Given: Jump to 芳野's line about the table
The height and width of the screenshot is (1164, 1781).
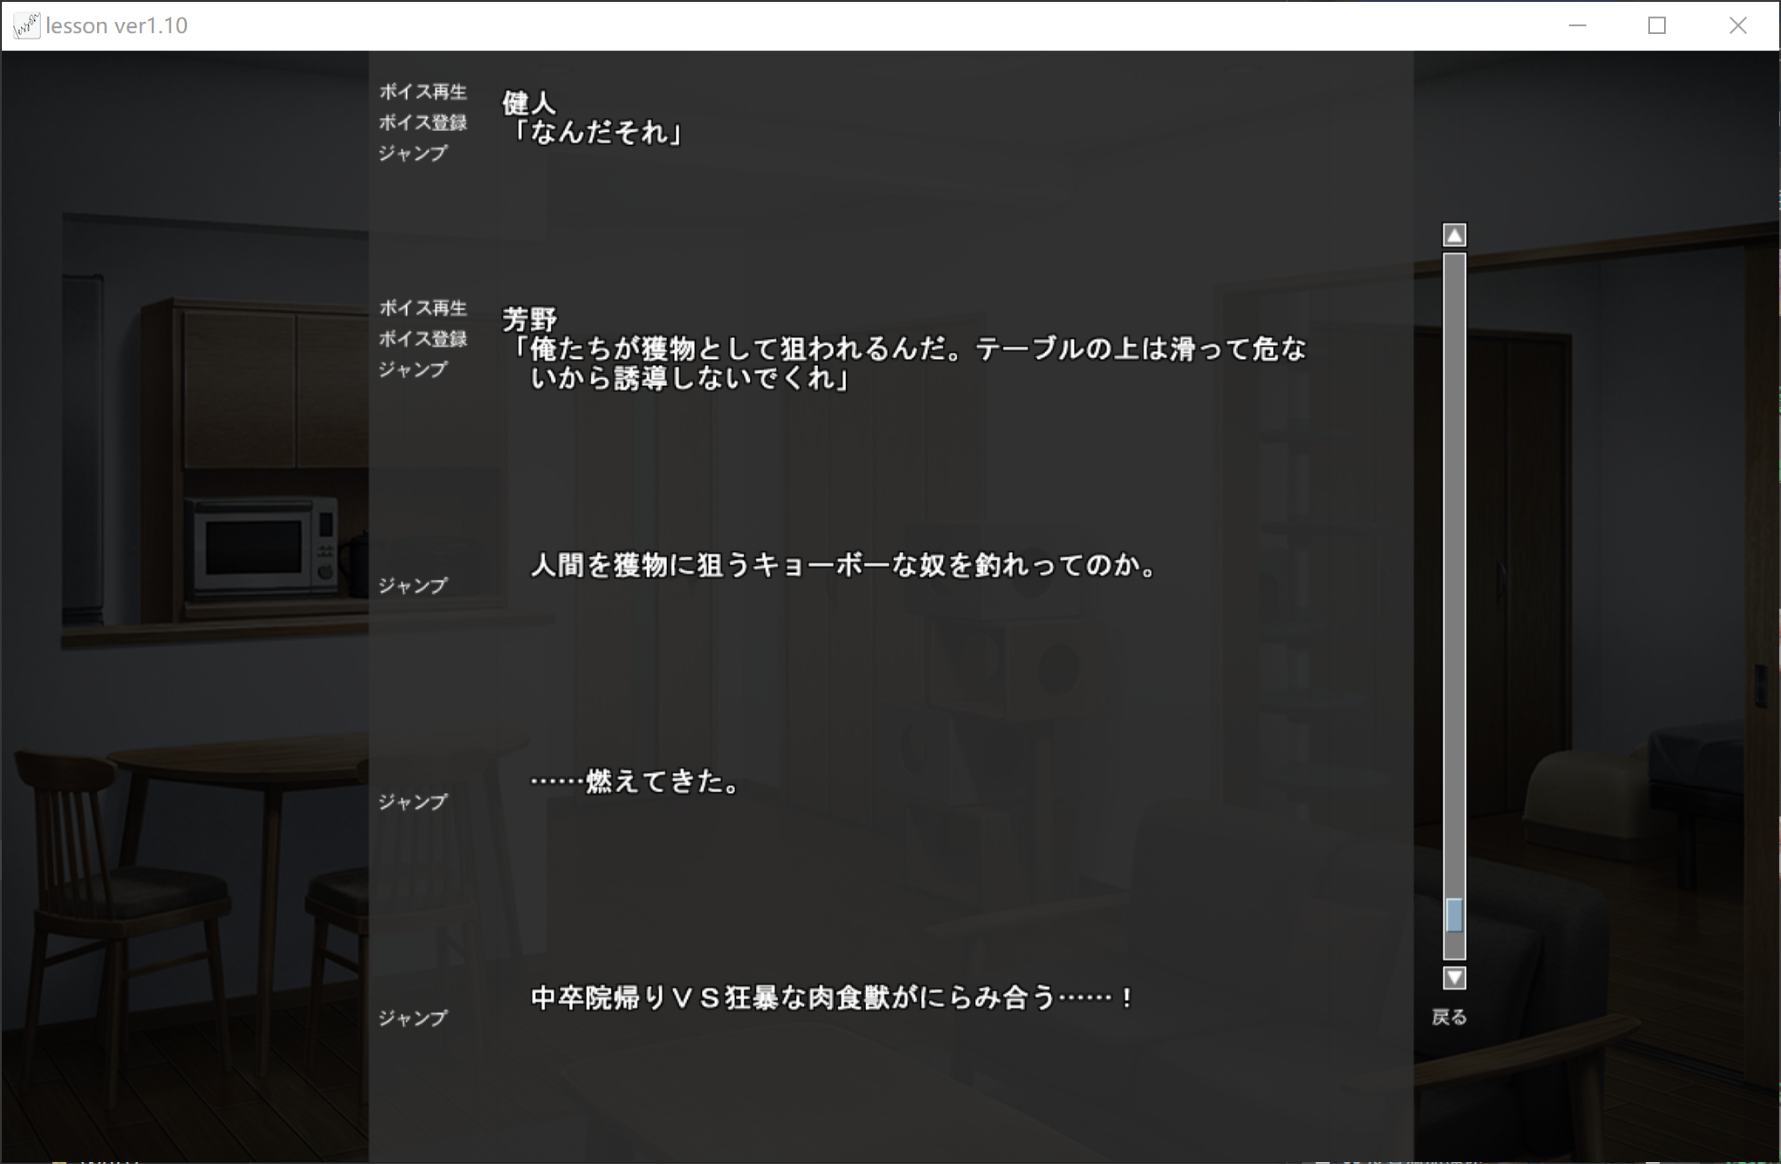Looking at the screenshot, I should (x=412, y=370).
